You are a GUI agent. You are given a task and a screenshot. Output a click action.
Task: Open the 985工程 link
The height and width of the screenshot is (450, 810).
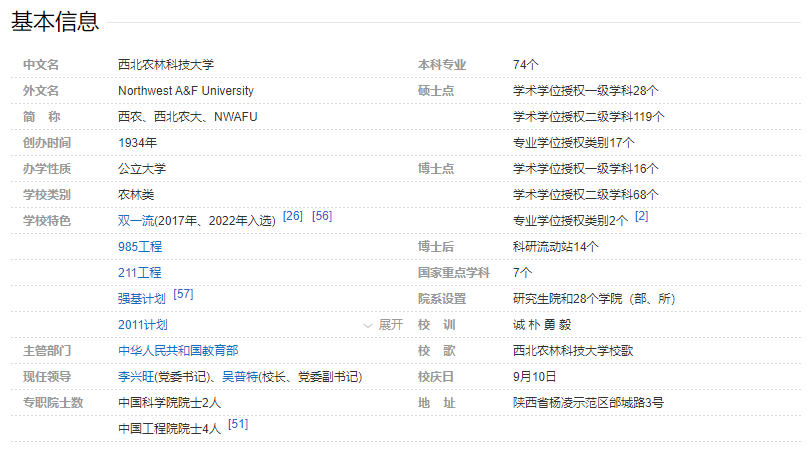[140, 247]
